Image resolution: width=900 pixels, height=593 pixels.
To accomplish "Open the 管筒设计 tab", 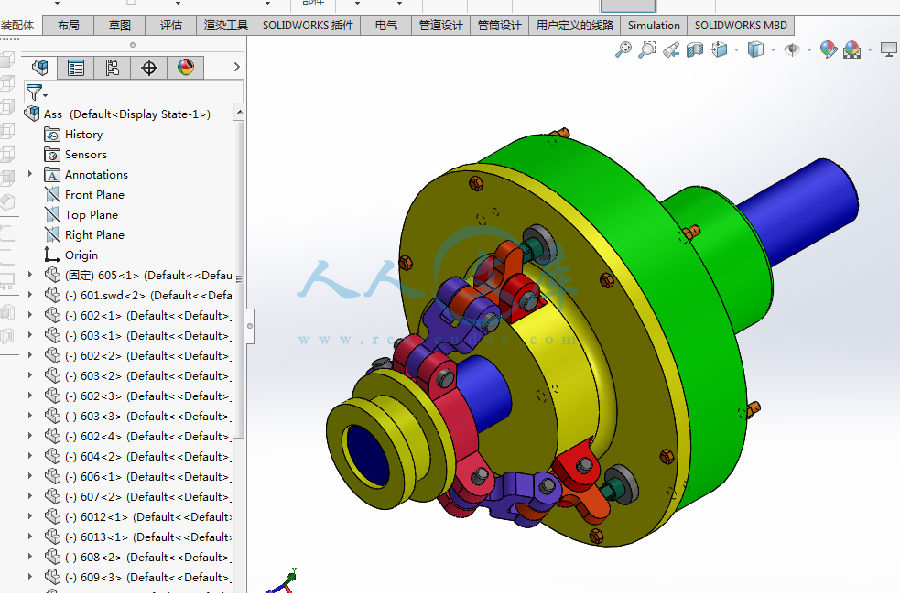I will [x=499, y=25].
